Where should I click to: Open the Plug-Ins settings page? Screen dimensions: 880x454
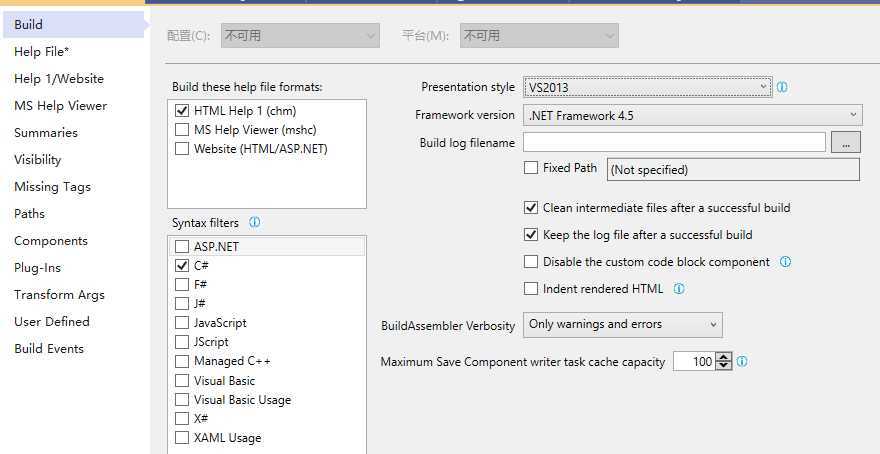tap(37, 268)
